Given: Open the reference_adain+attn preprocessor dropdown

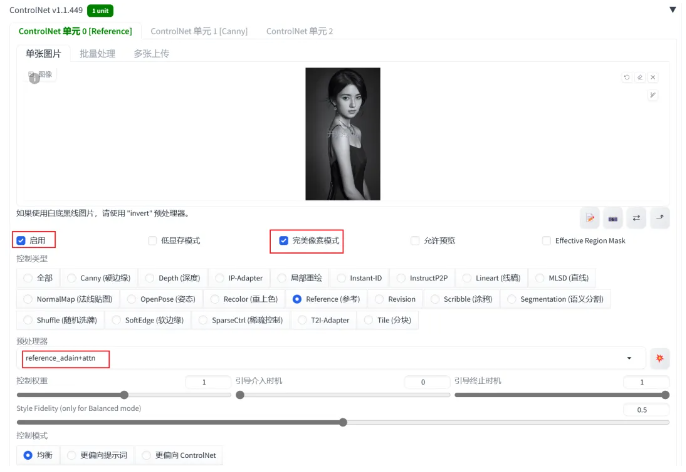Looking at the screenshot, I should (x=331, y=358).
